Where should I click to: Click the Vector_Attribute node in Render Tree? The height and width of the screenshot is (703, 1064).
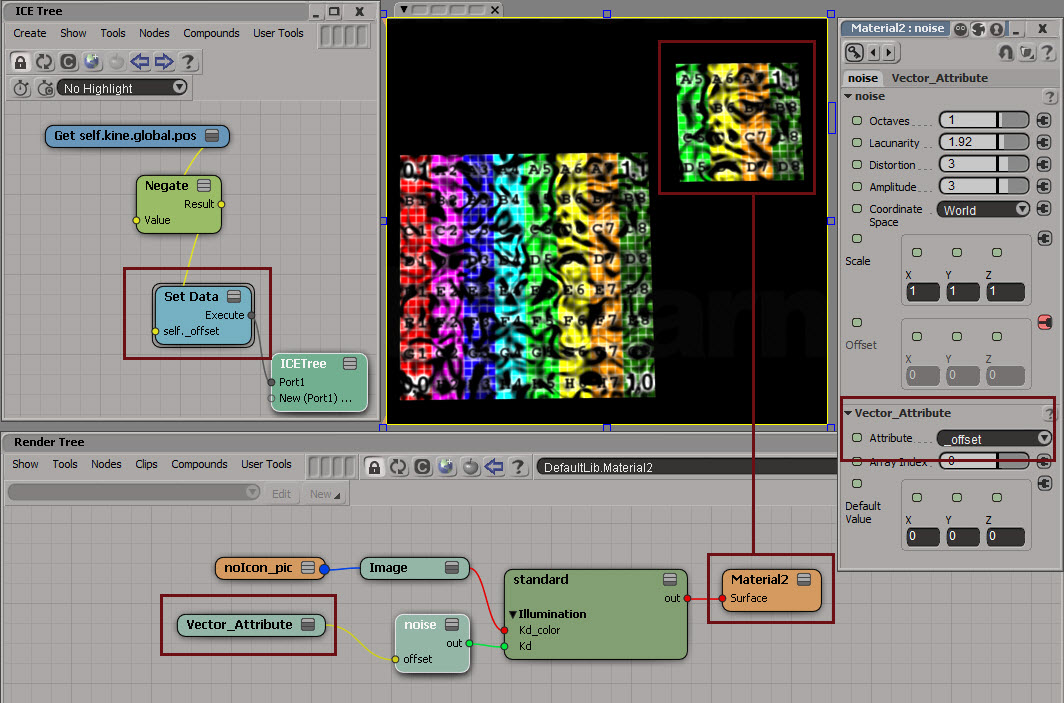pyautogui.click(x=239, y=625)
